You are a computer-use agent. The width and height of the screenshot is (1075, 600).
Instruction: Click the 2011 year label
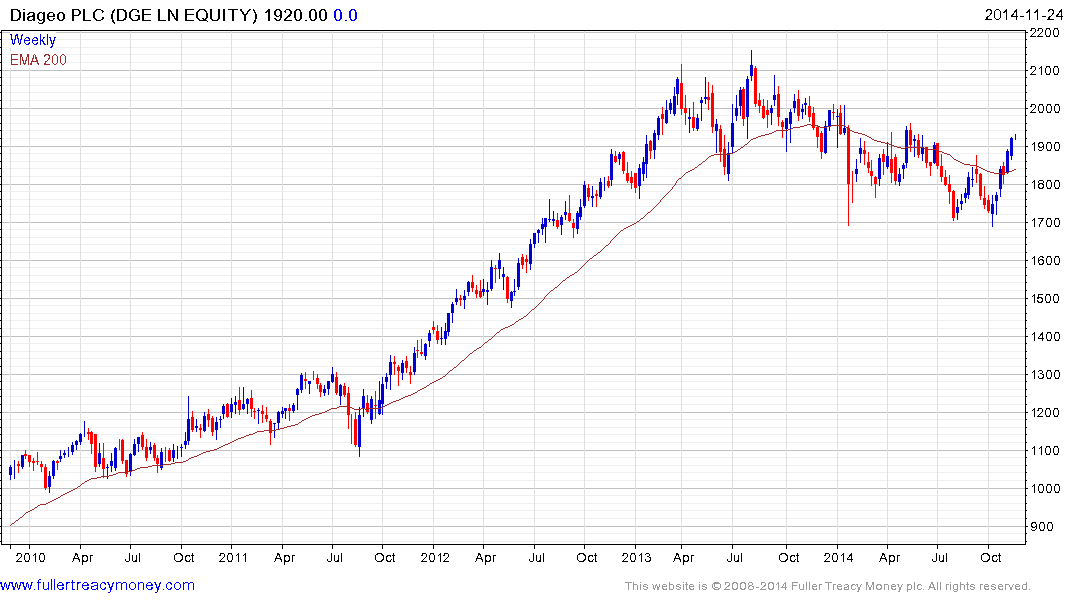click(233, 557)
